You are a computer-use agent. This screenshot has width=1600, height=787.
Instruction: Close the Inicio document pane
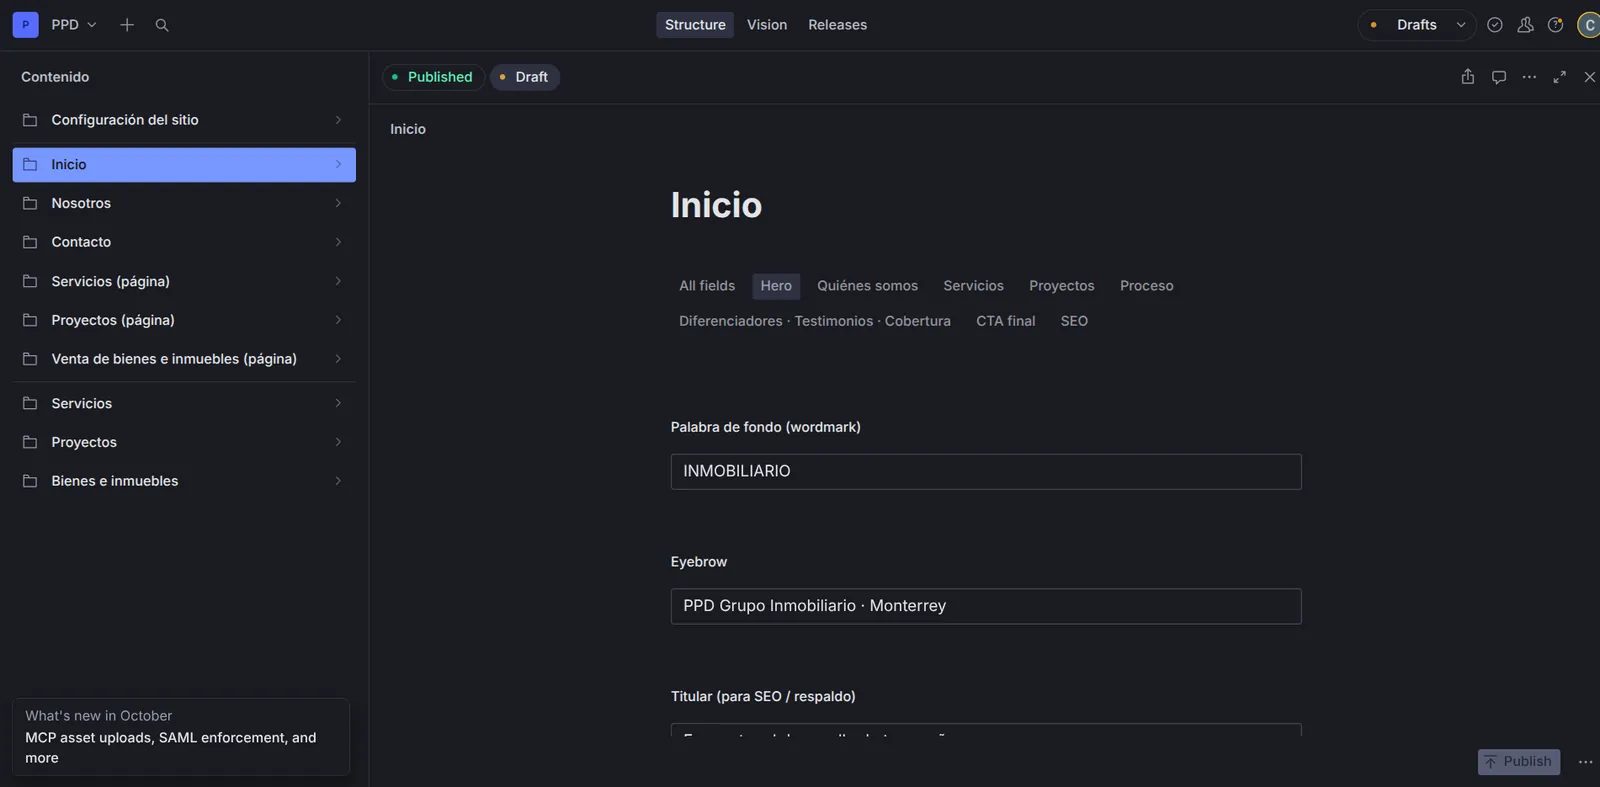point(1589,77)
